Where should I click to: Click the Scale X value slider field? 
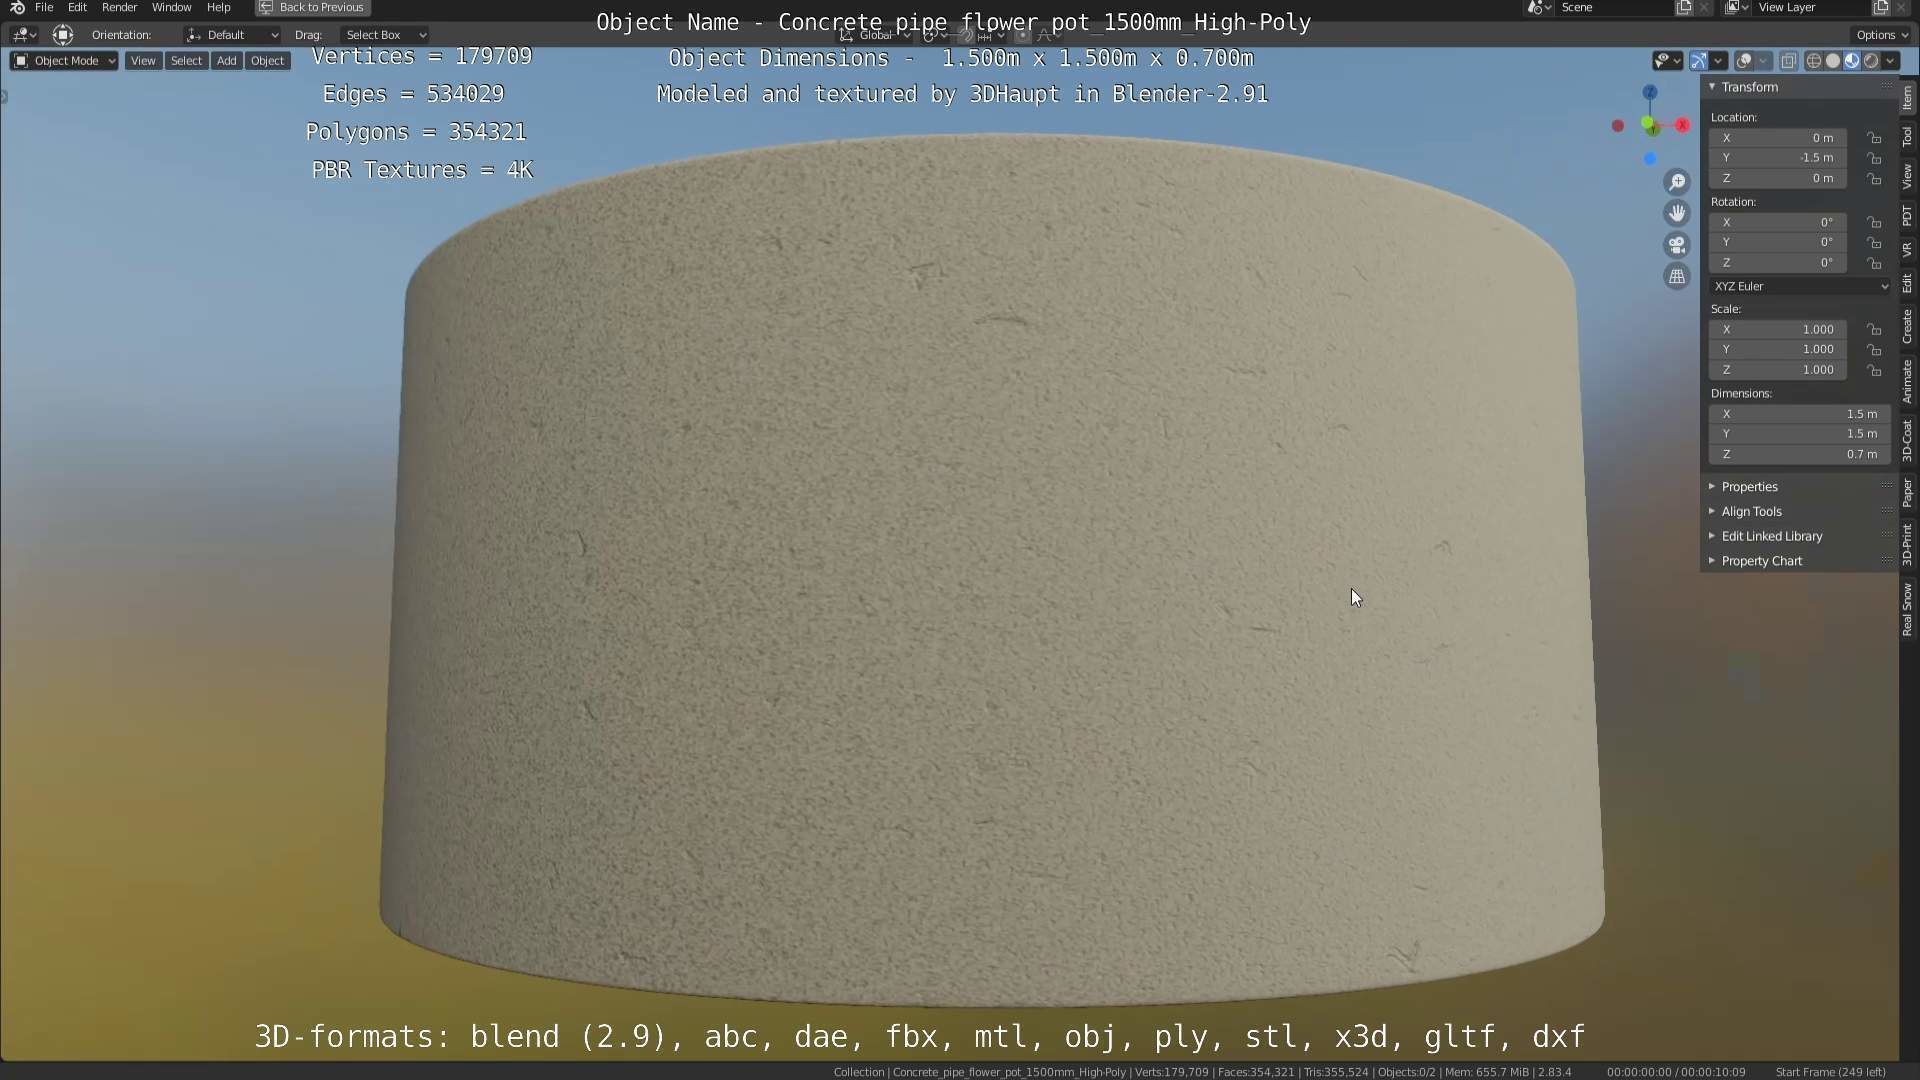[x=1778, y=329]
